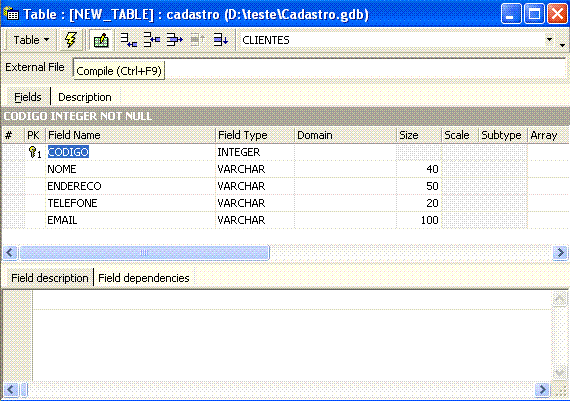Screen dimensions: 570x401
Task: Open the Field dependencies tab
Action: (144, 278)
